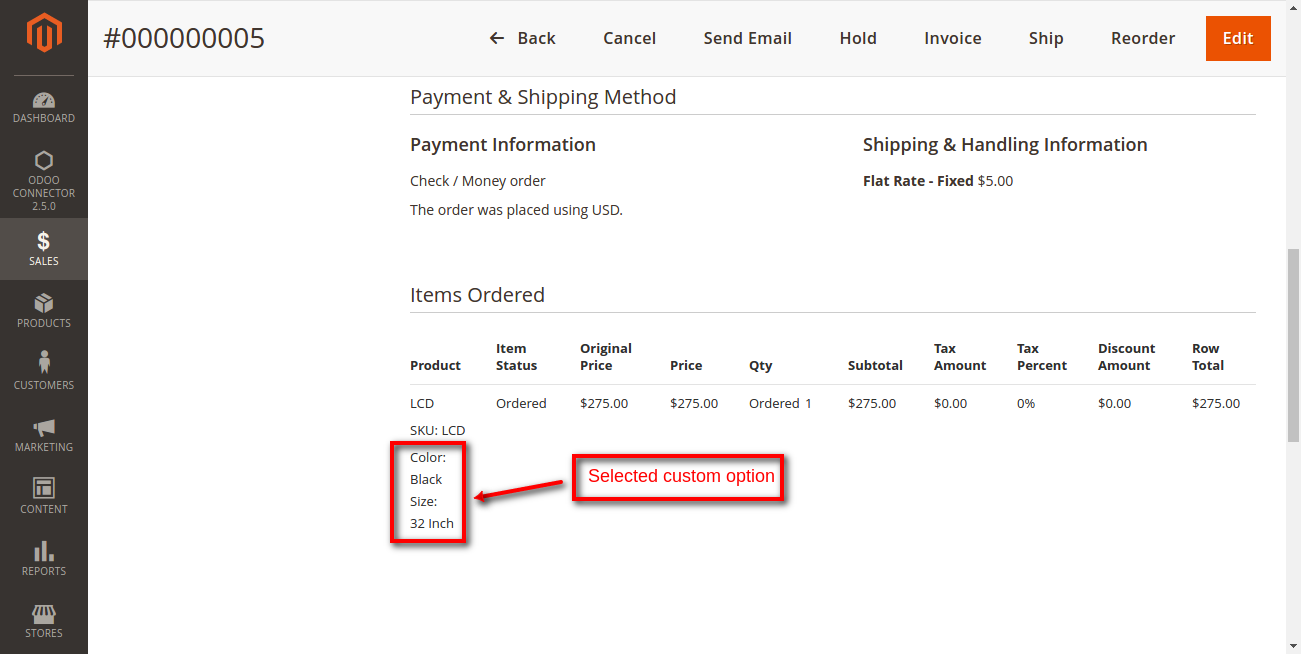The width and height of the screenshot is (1301, 654).
Task: Open the Reports bar chart icon
Action: click(44, 551)
